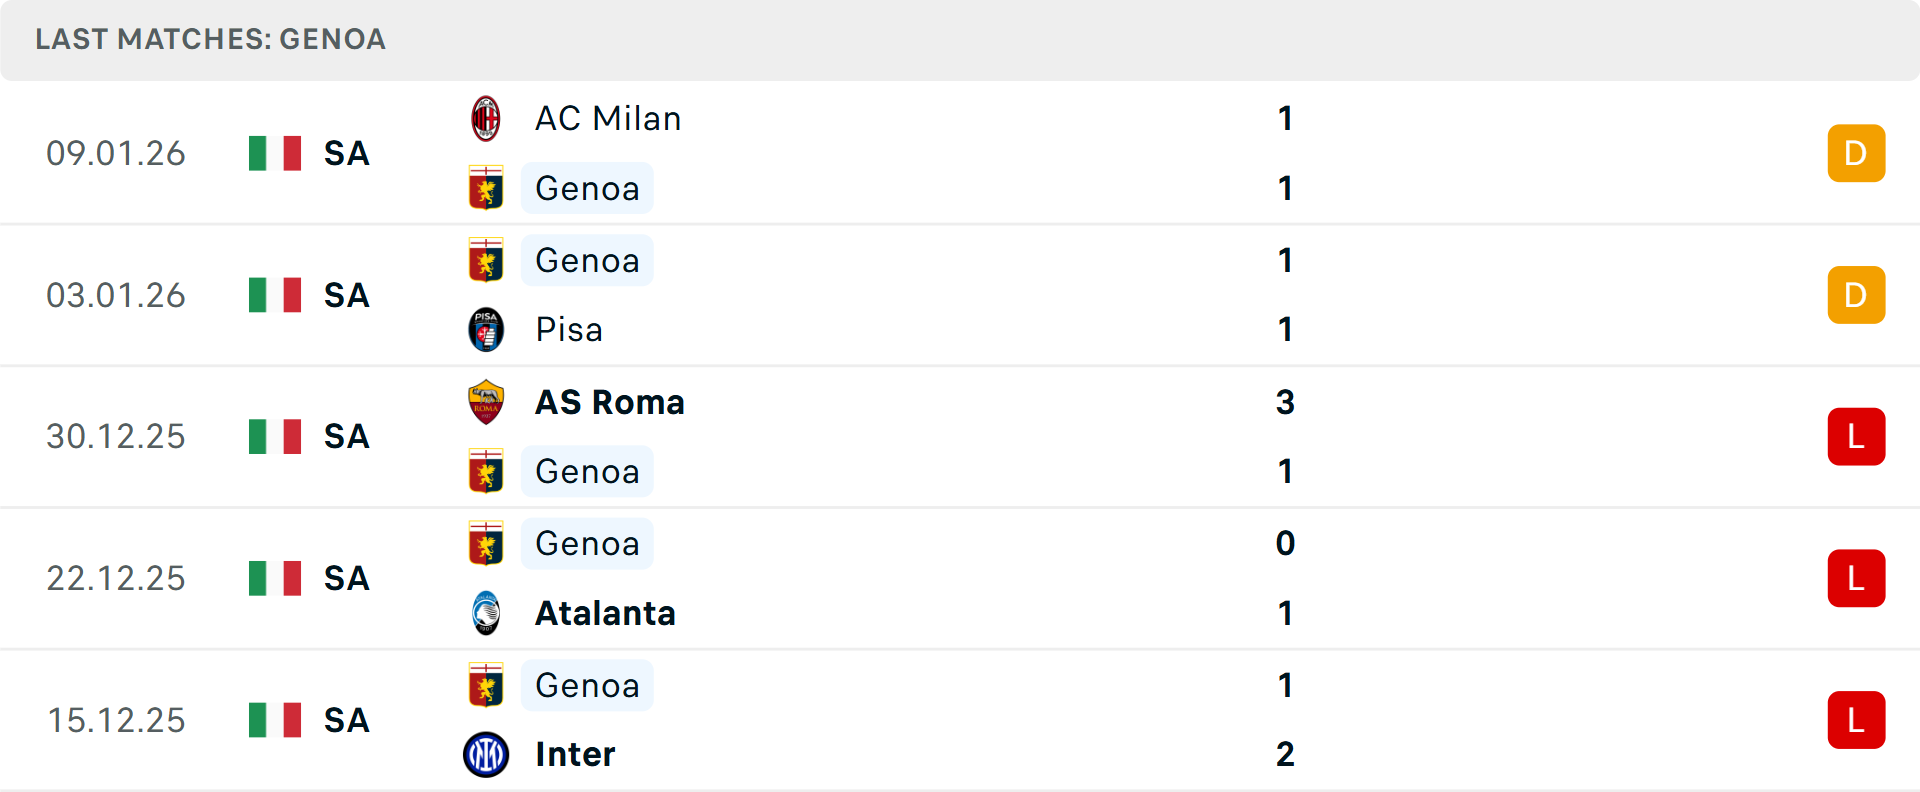This screenshot has height=792, width=1920.
Task: Open the AC Milan team link
Action: pyautogui.click(x=608, y=119)
